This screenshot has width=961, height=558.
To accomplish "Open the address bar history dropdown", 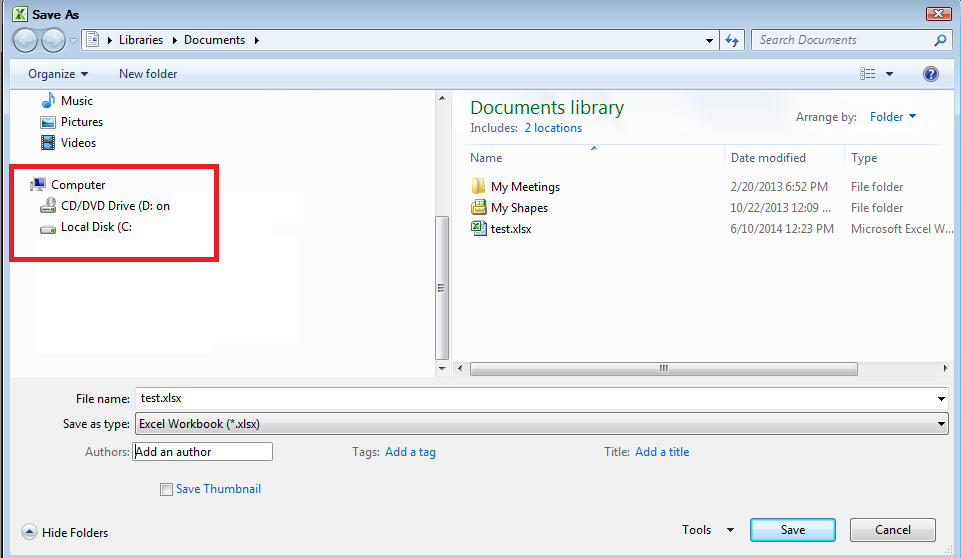I will point(709,40).
